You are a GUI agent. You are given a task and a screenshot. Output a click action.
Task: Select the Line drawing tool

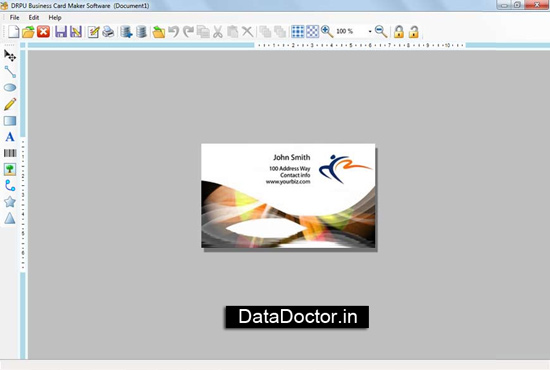10,72
